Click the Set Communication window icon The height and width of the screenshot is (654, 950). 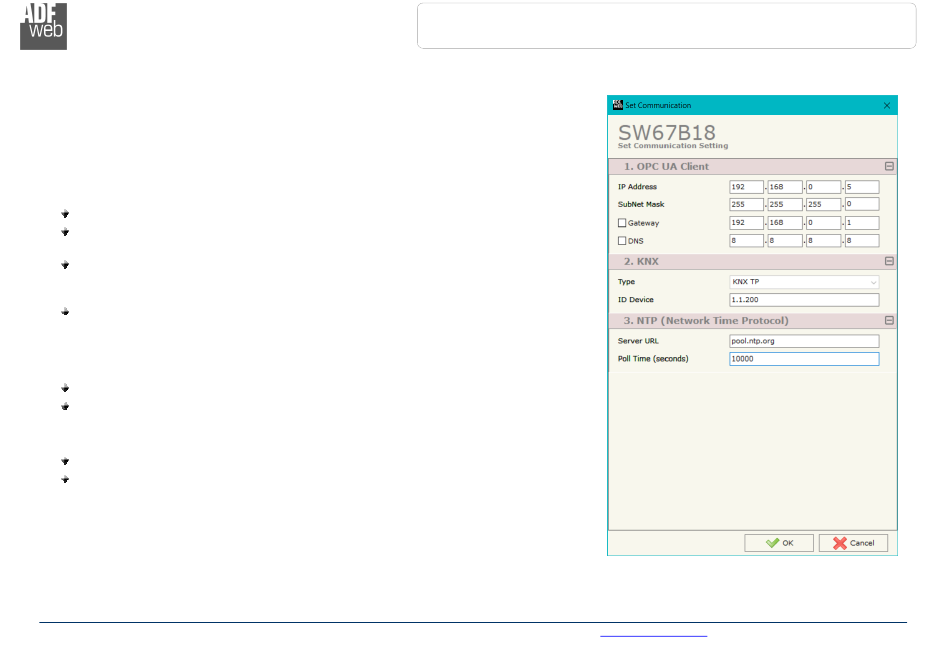(617, 105)
